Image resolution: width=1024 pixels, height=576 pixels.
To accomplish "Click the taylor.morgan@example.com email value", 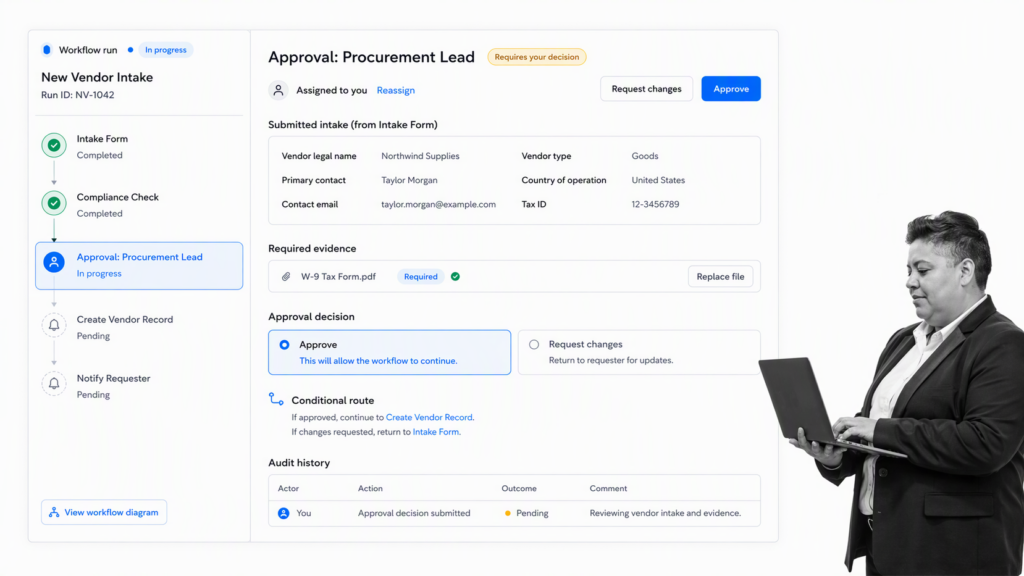I will (439, 204).
